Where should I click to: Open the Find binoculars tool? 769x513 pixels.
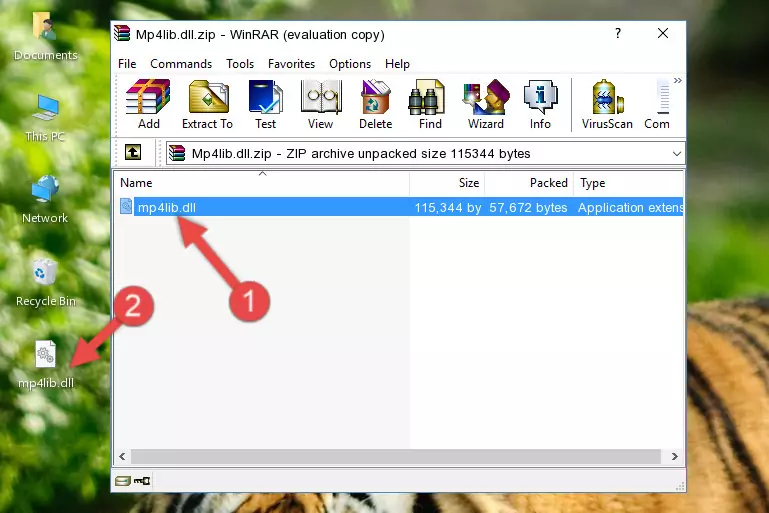point(430,104)
